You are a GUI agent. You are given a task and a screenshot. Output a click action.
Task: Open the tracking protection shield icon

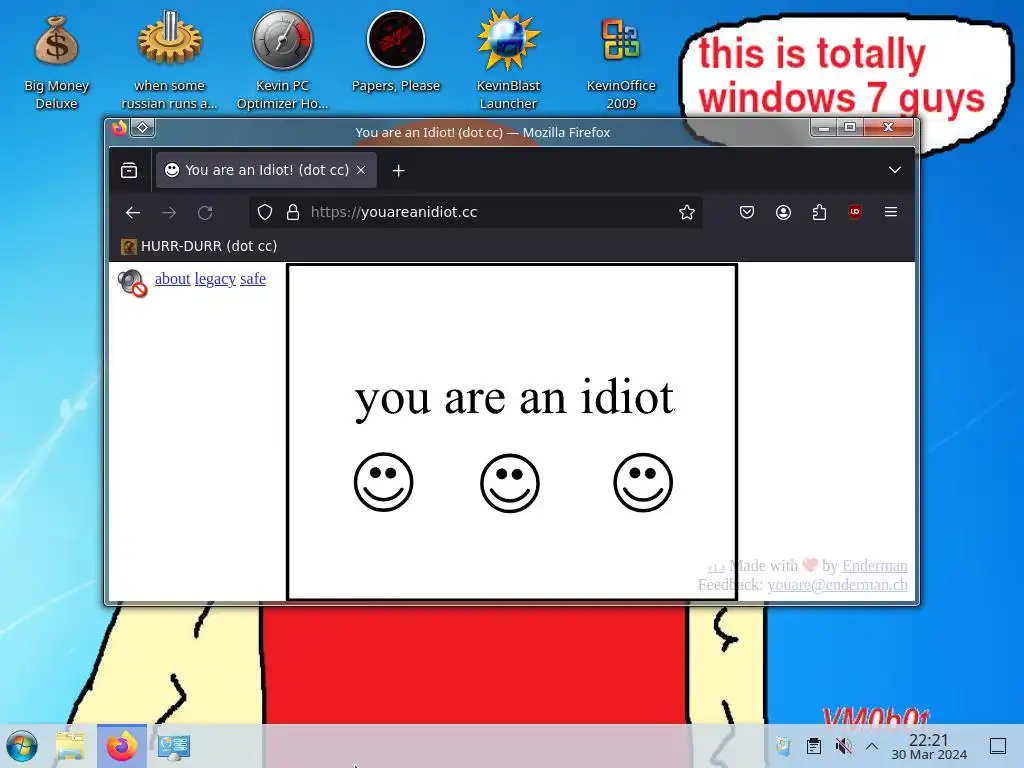(264, 212)
